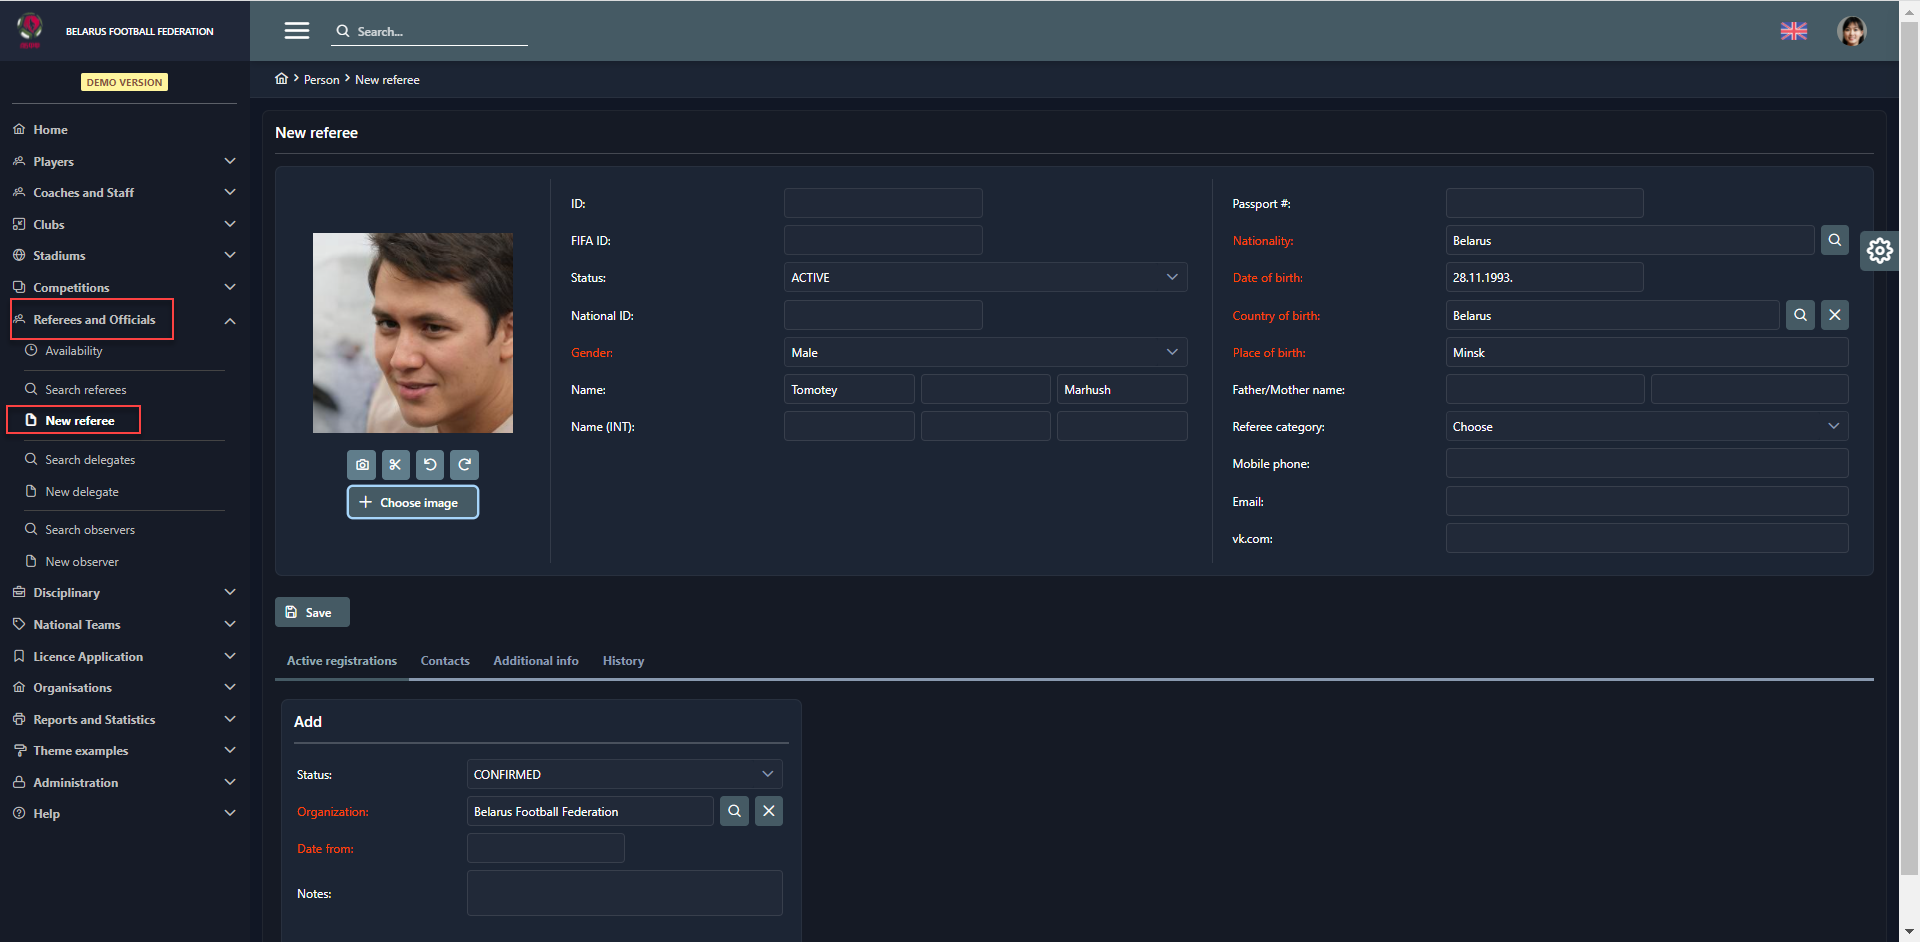Open Search referees in the sidebar
This screenshot has width=1920, height=942.
coord(85,390)
